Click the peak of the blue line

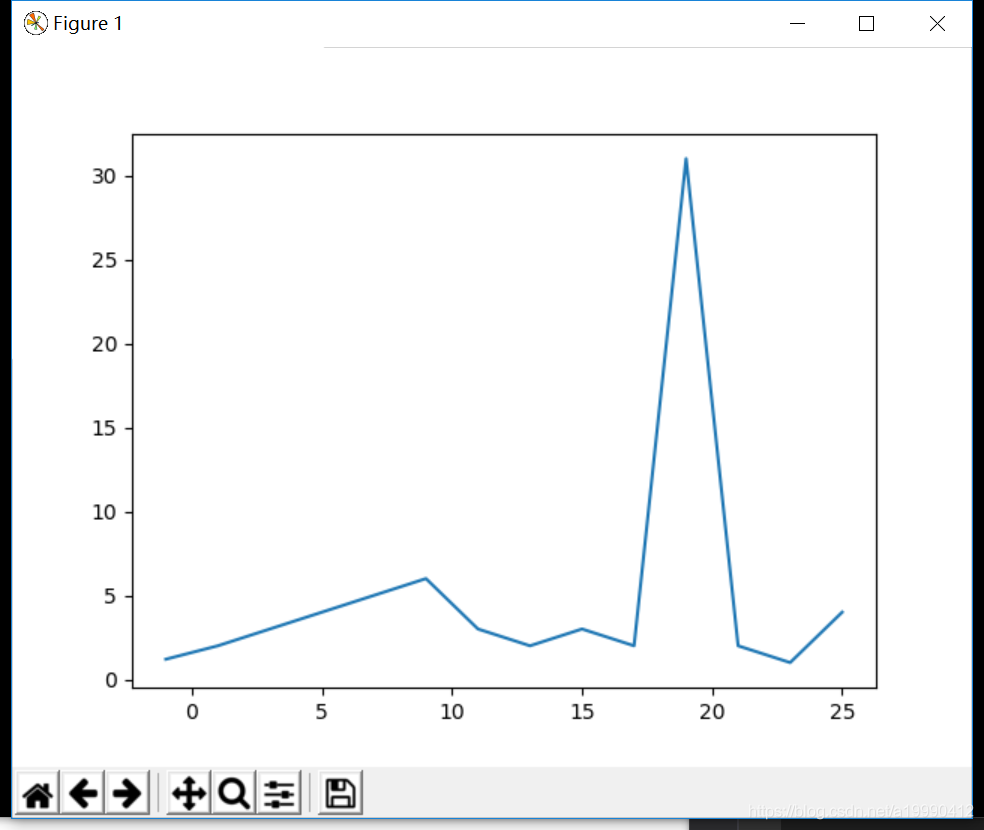tap(686, 159)
